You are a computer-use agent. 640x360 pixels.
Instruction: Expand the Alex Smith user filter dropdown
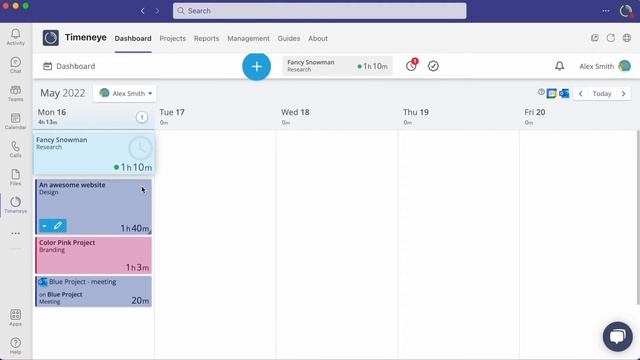pos(125,93)
